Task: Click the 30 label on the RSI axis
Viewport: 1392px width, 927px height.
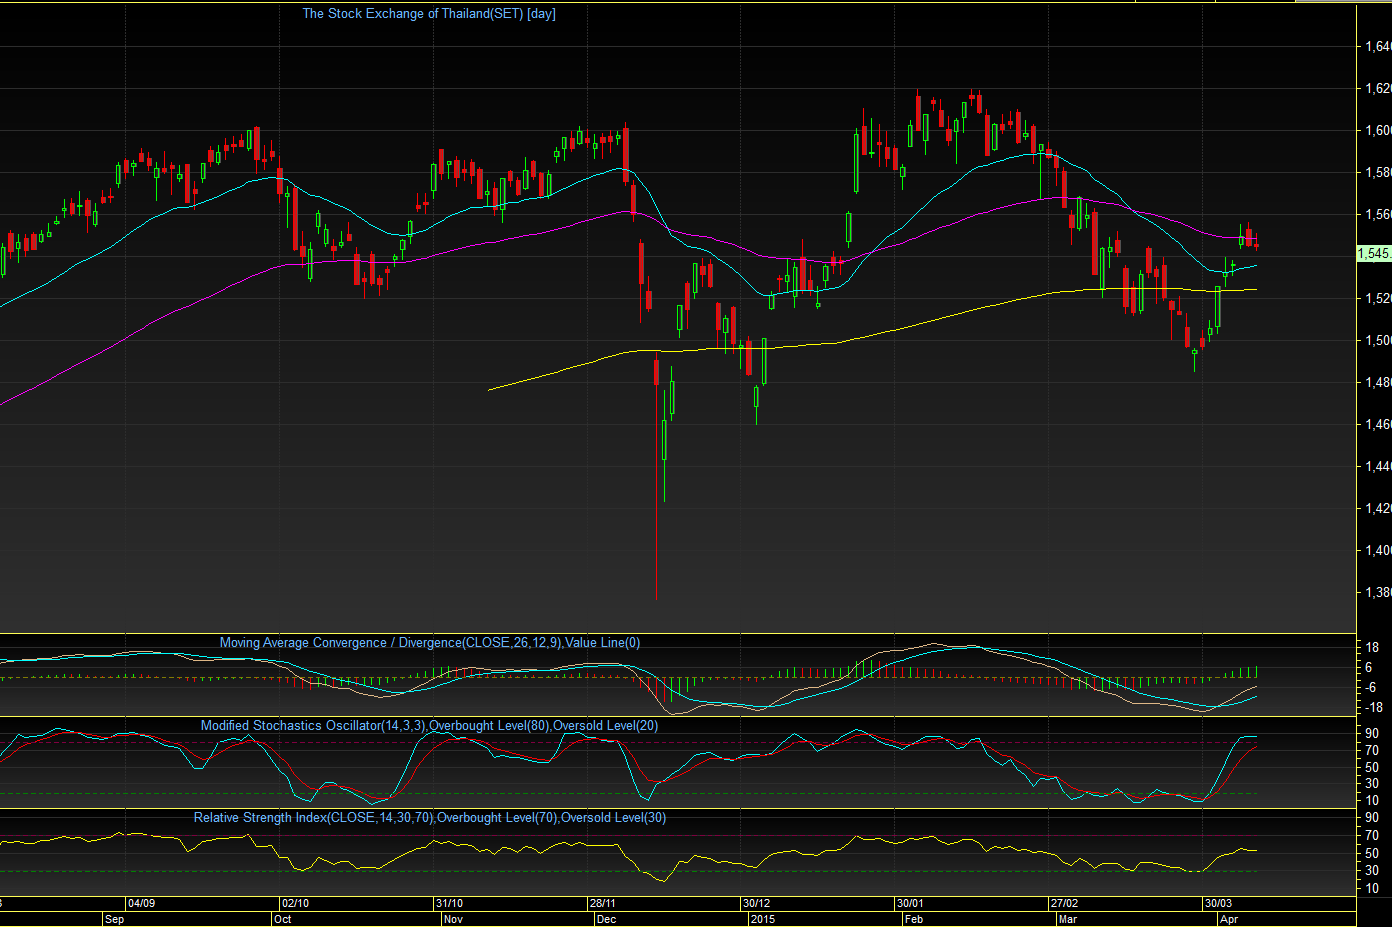Action: 1372,871
